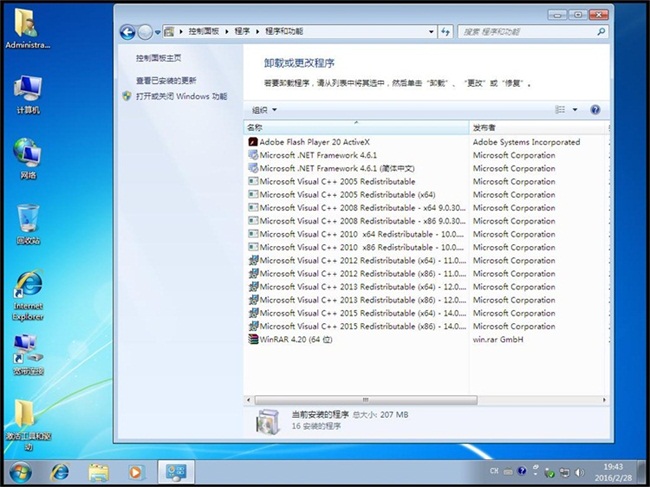Expand the address bar history dropdown

(x=431, y=31)
